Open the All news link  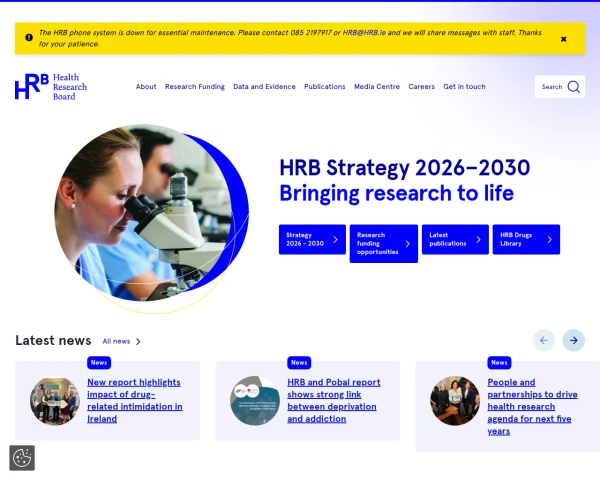(116, 341)
